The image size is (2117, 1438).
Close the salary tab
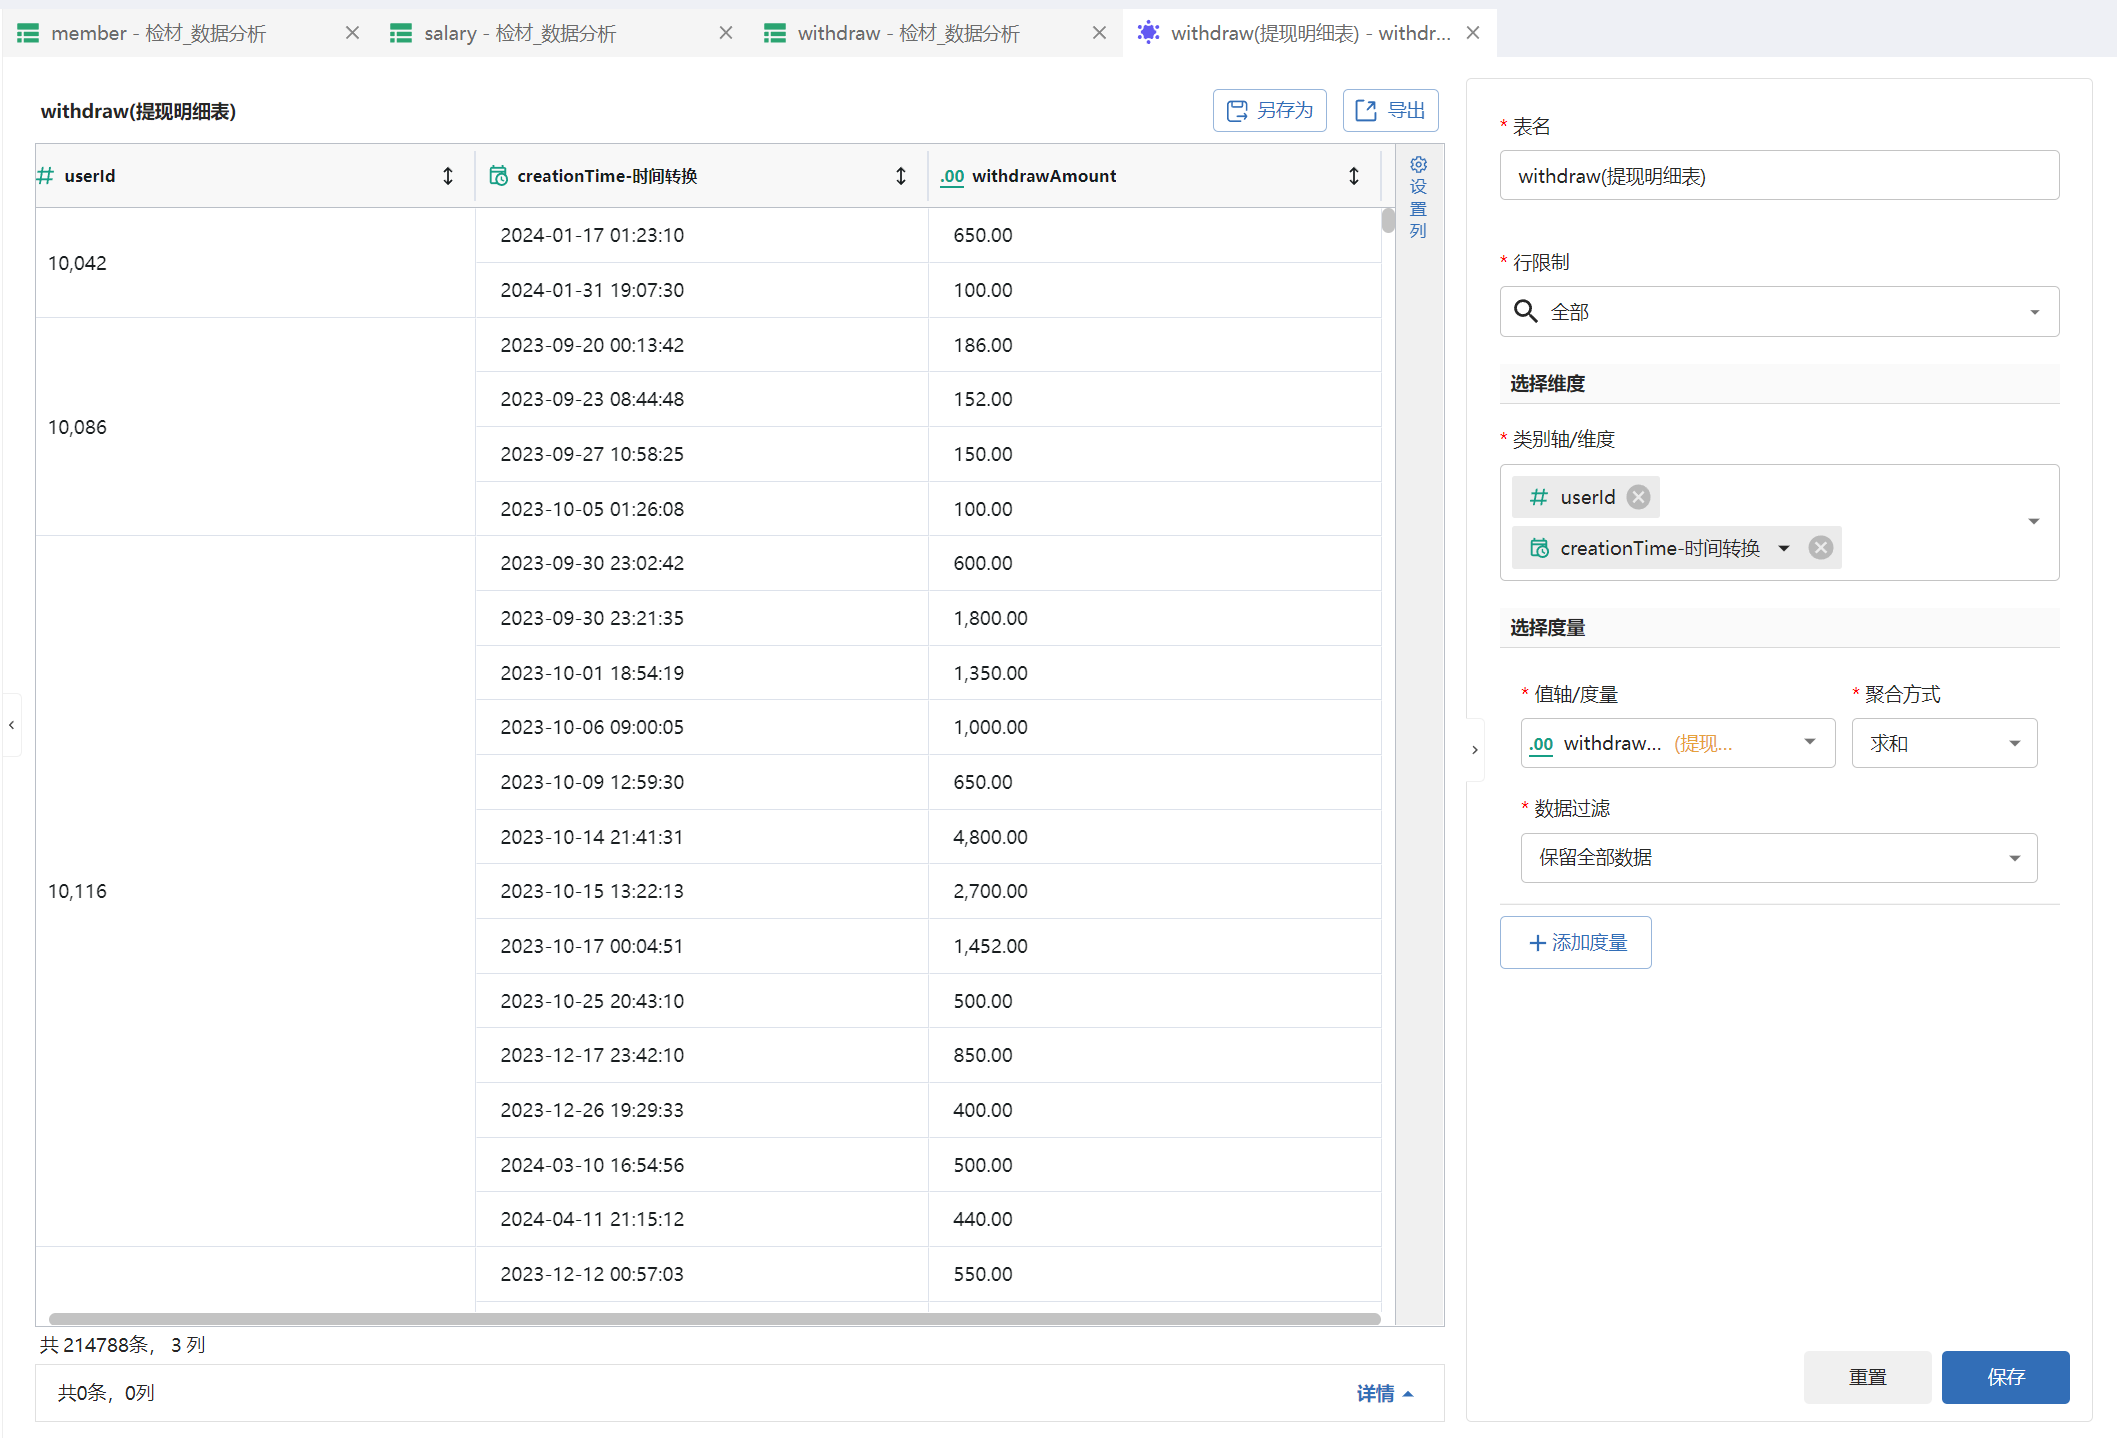[x=726, y=33]
